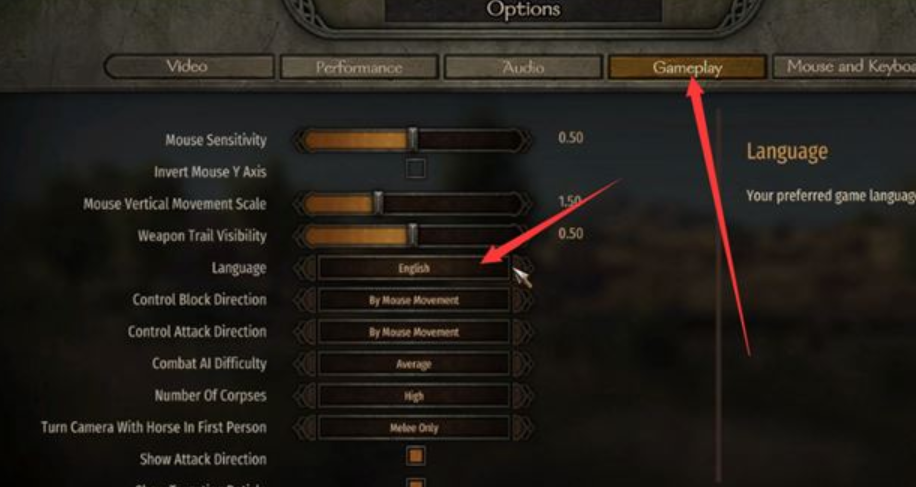Click left arrow for Control Block Direction
916x487 pixels.
click(x=305, y=300)
